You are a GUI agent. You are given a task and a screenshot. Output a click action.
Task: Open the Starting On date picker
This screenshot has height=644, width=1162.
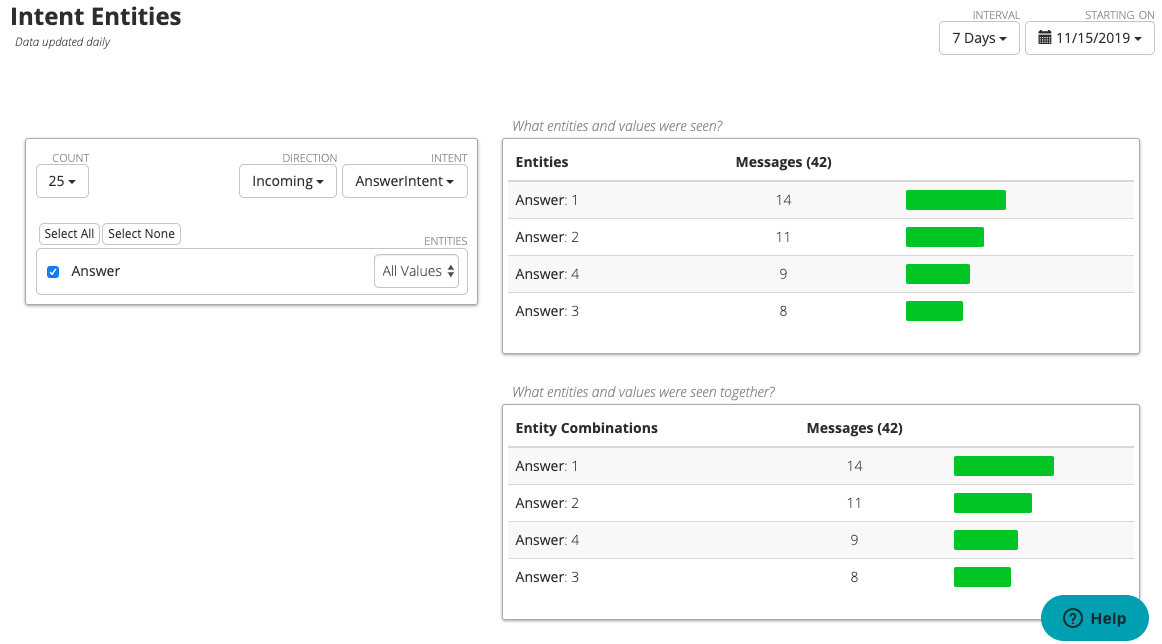point(1089,38)
